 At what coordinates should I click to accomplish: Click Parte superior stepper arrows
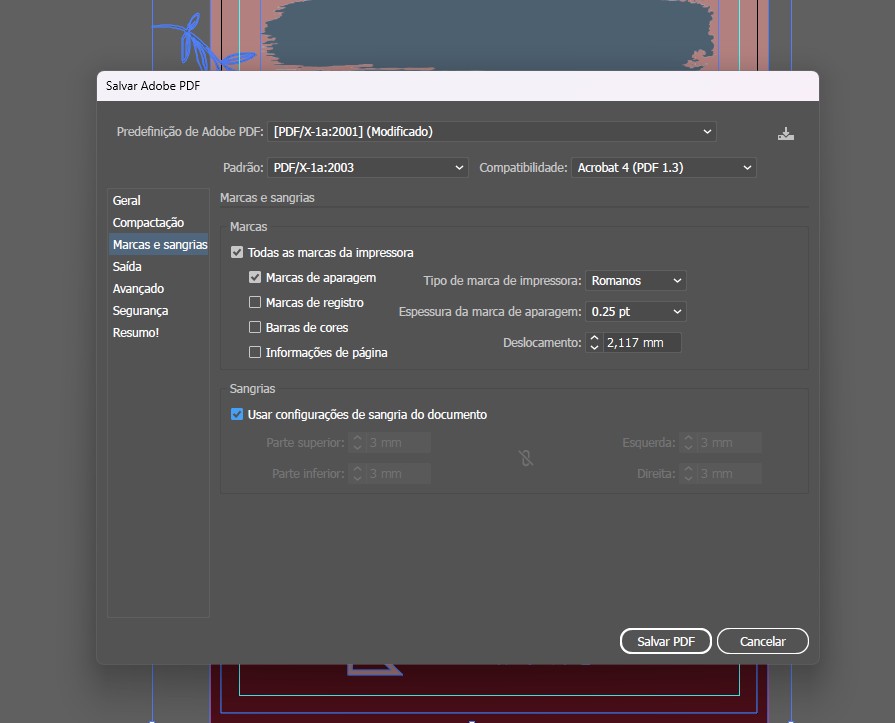tap(357, 443)
